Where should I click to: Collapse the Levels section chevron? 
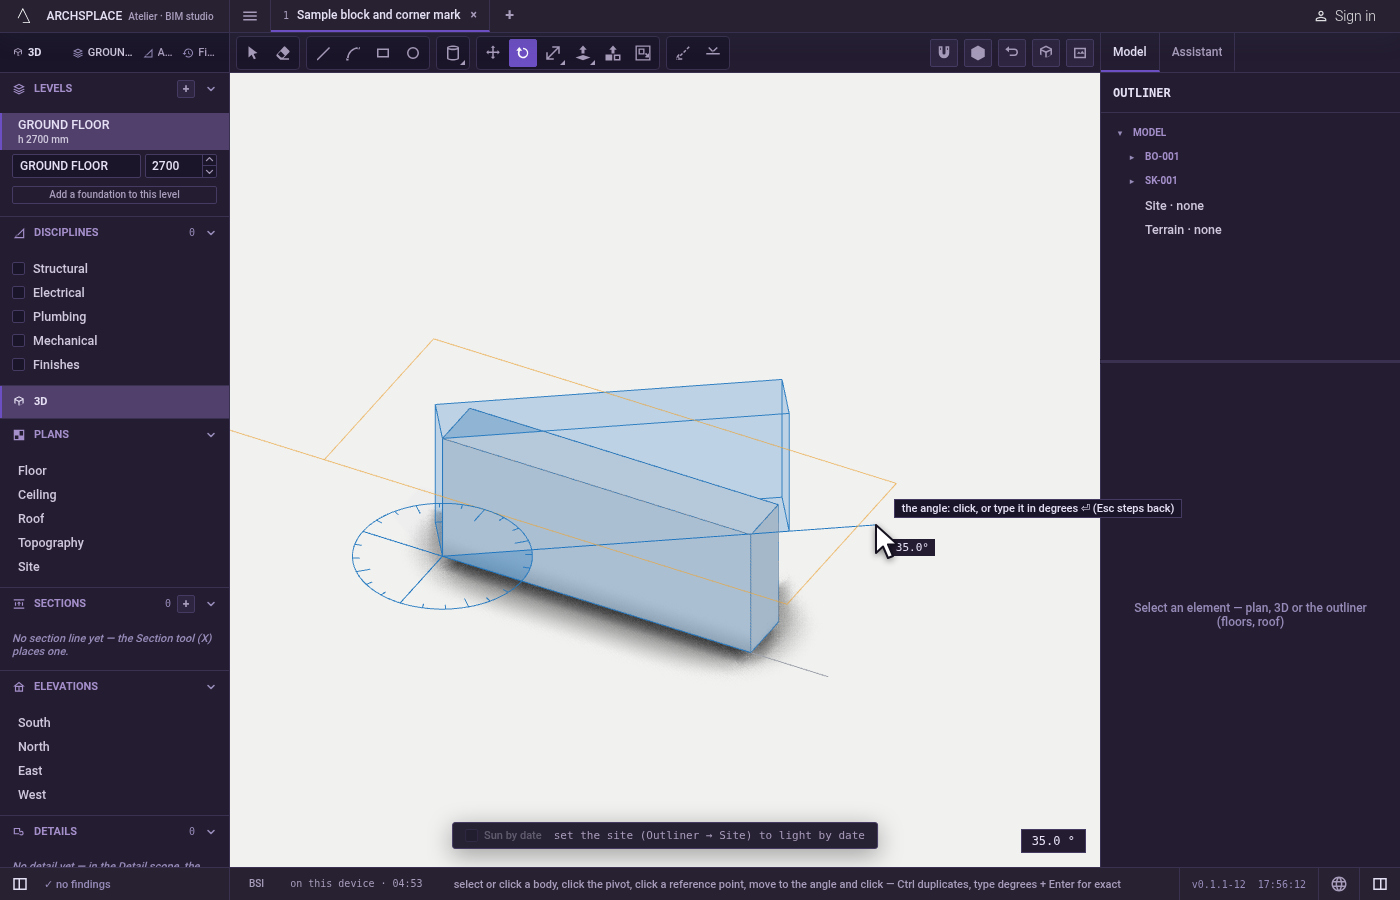pos(211,89)
